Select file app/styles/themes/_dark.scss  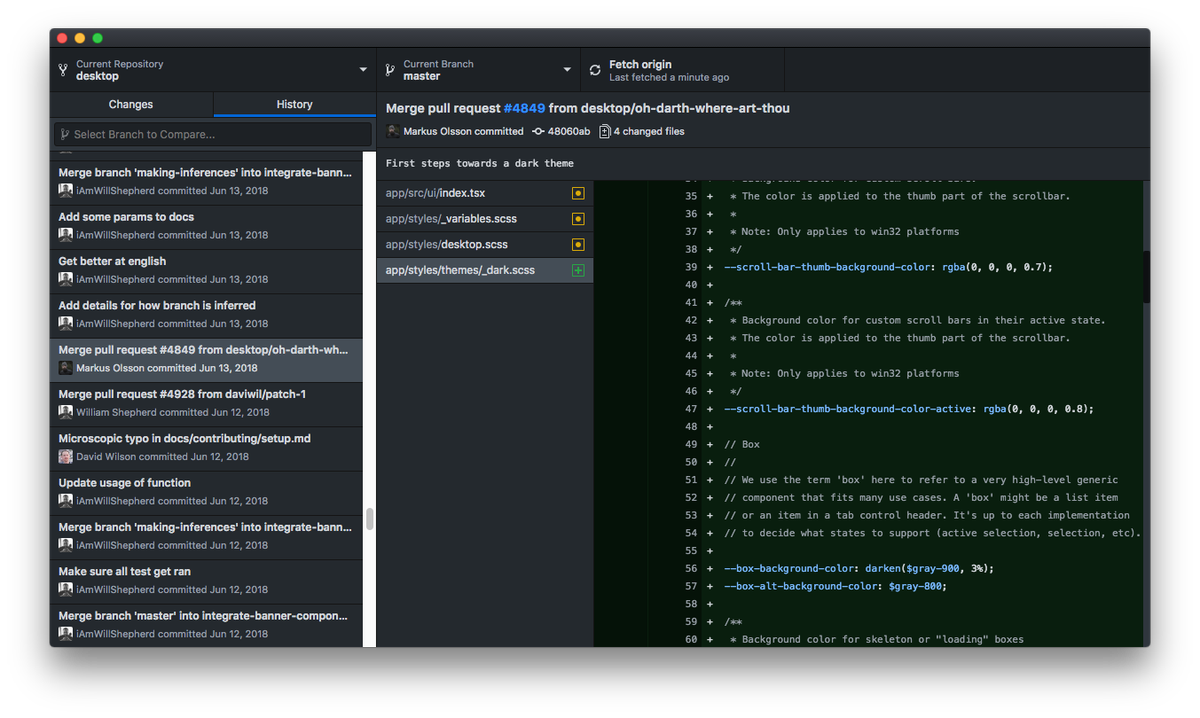(x=485, y=271)
